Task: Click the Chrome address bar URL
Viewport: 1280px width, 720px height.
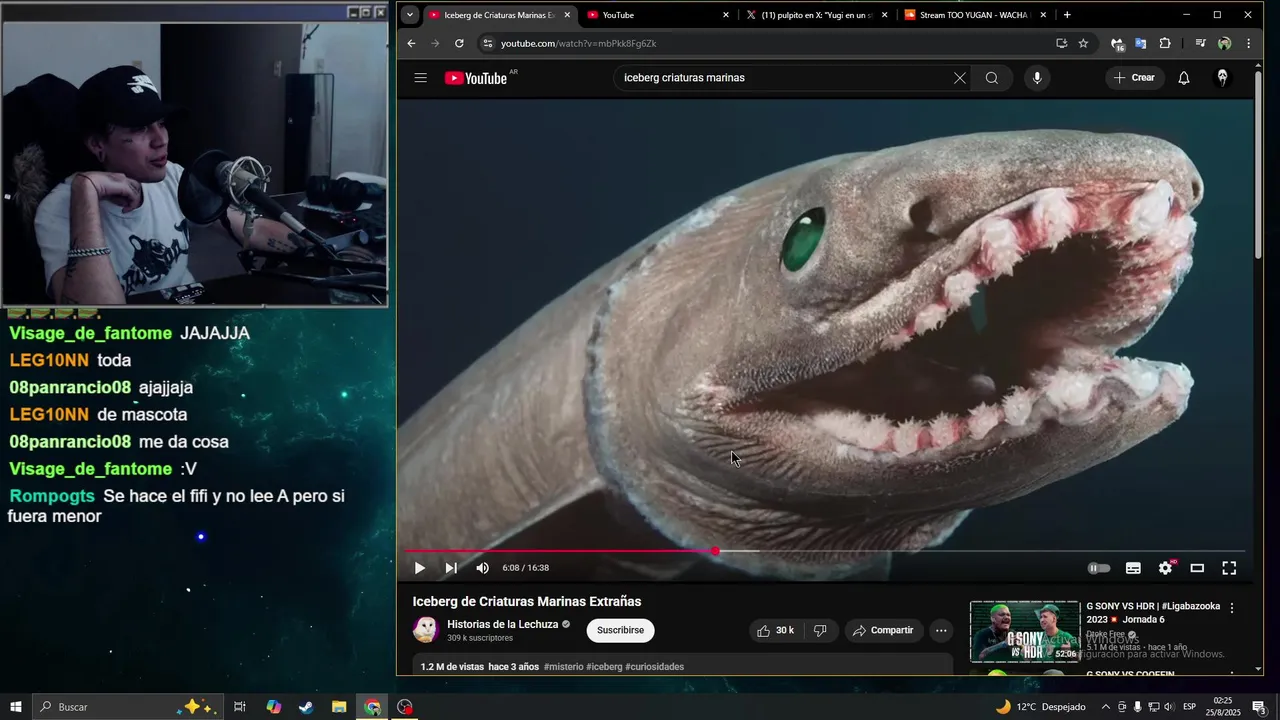Action: click(x=578, y=43)
